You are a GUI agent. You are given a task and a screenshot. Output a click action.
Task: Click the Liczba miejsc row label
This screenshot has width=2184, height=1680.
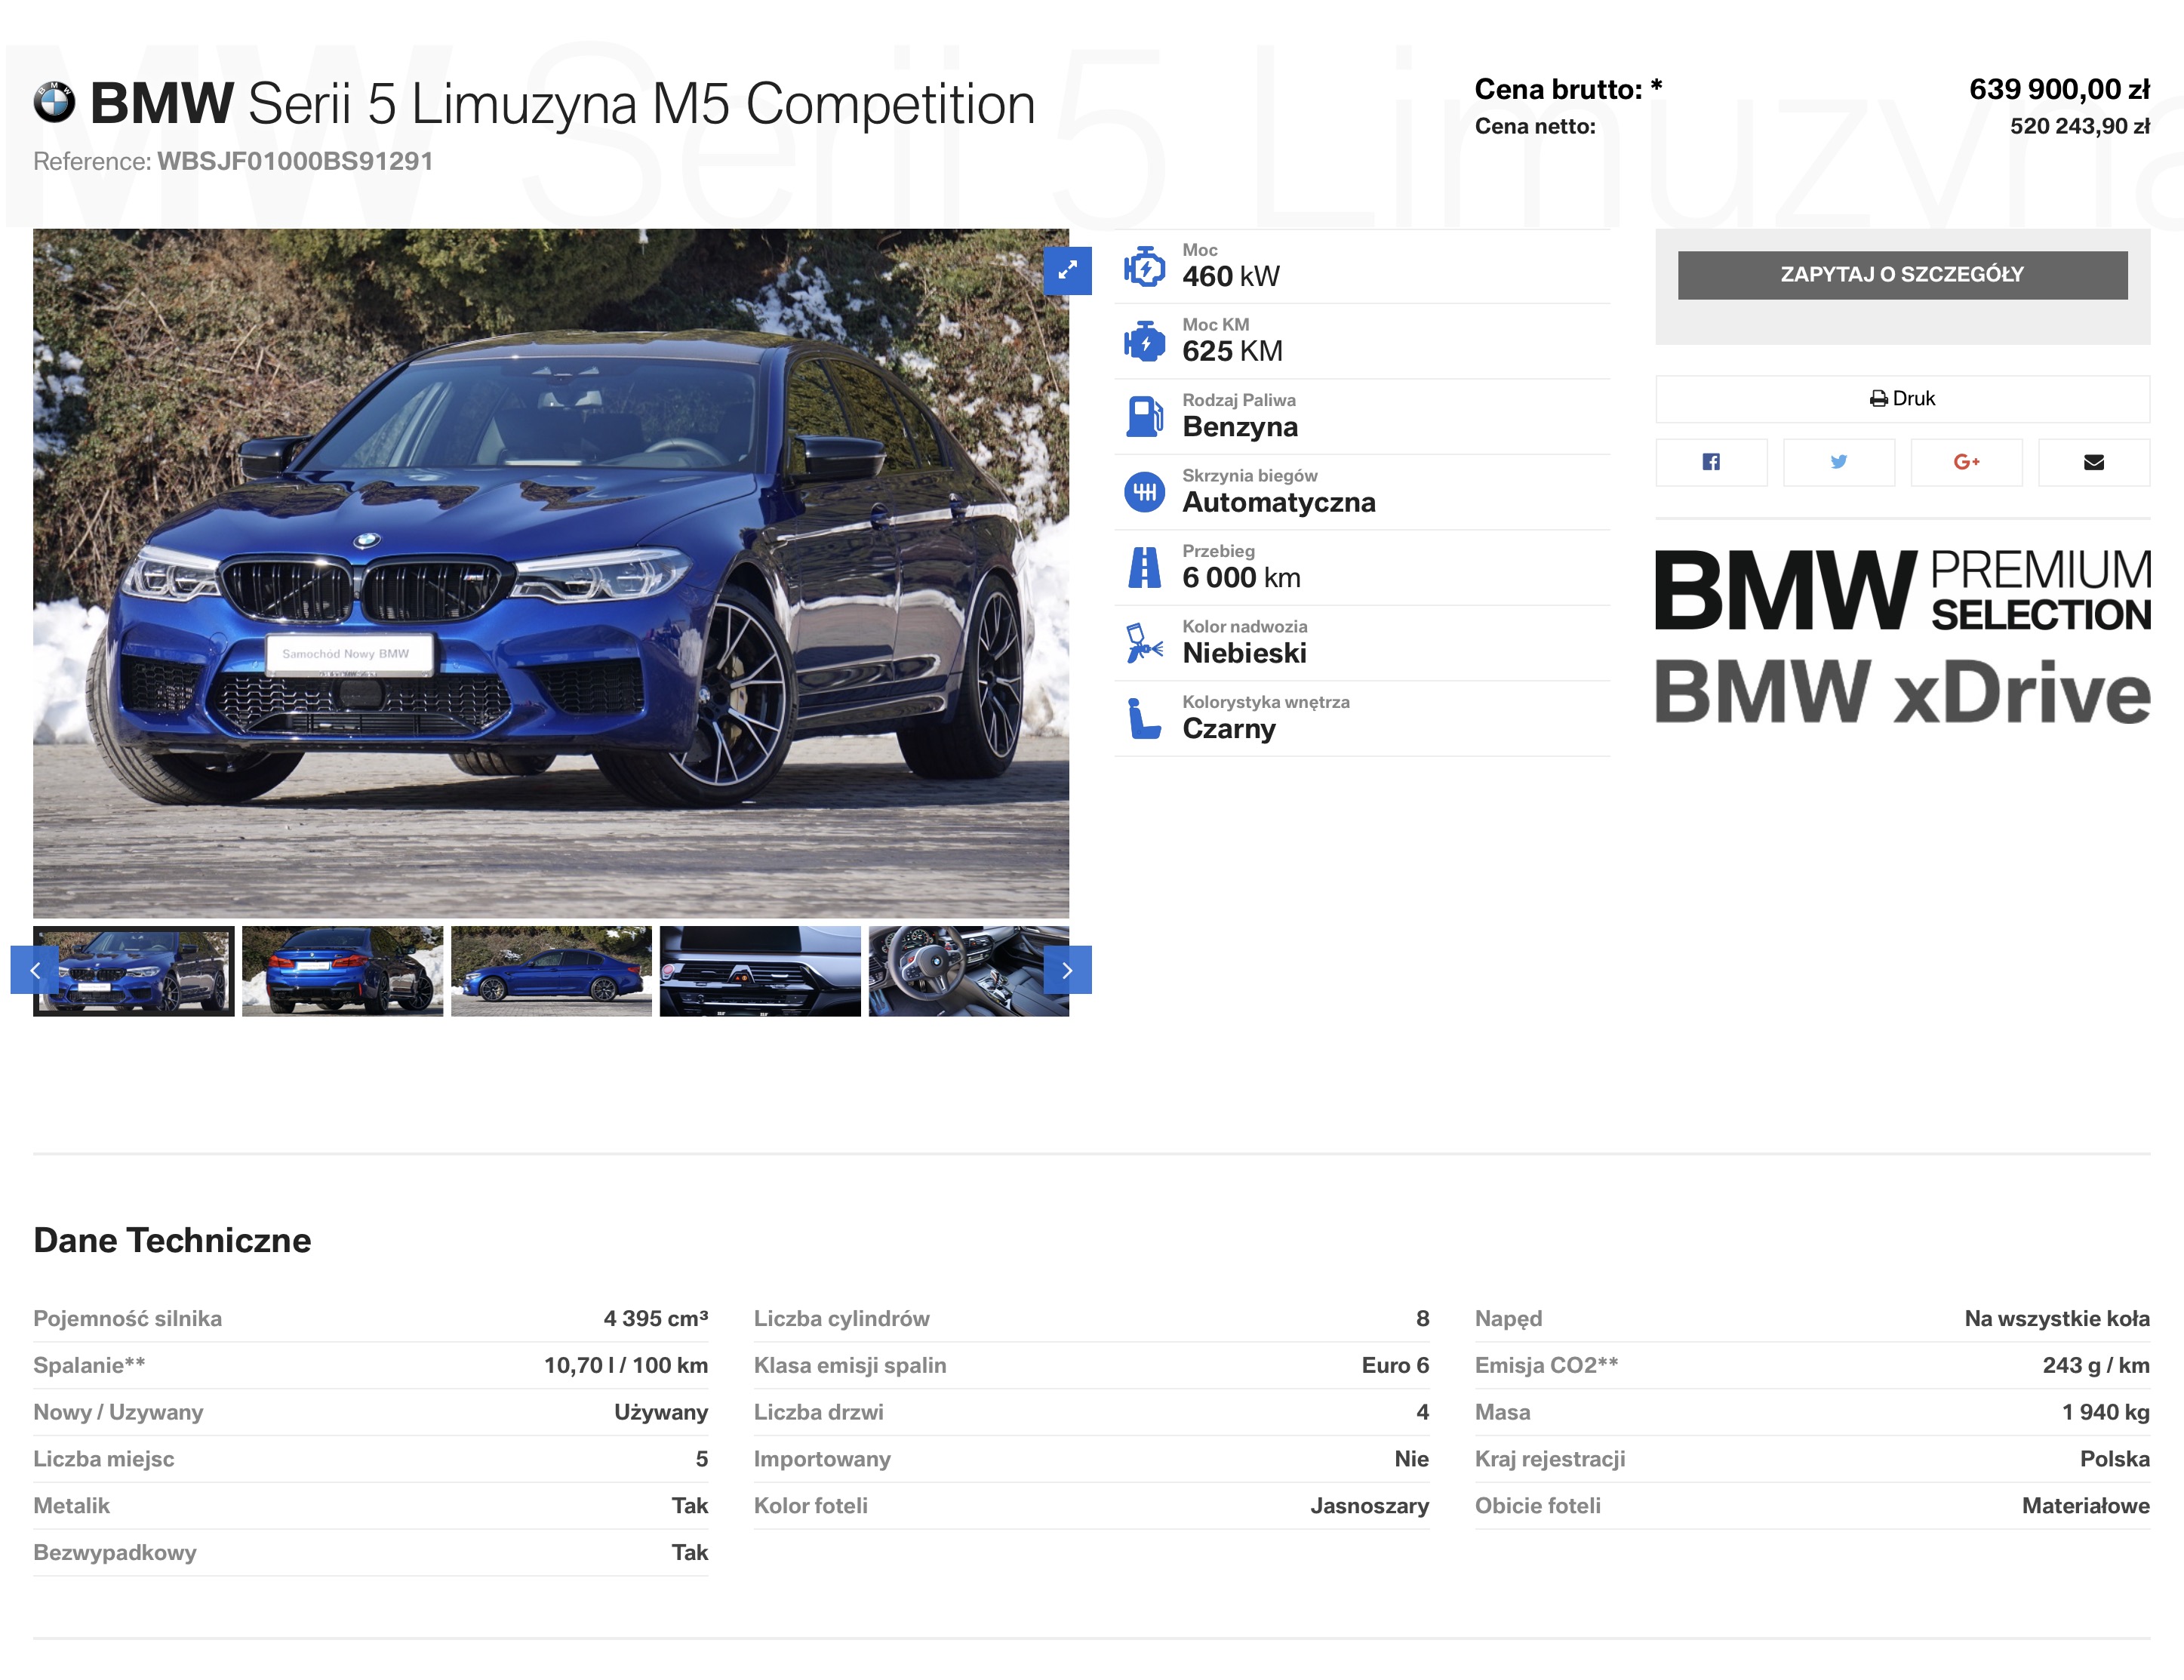(x=103, y=1459)
